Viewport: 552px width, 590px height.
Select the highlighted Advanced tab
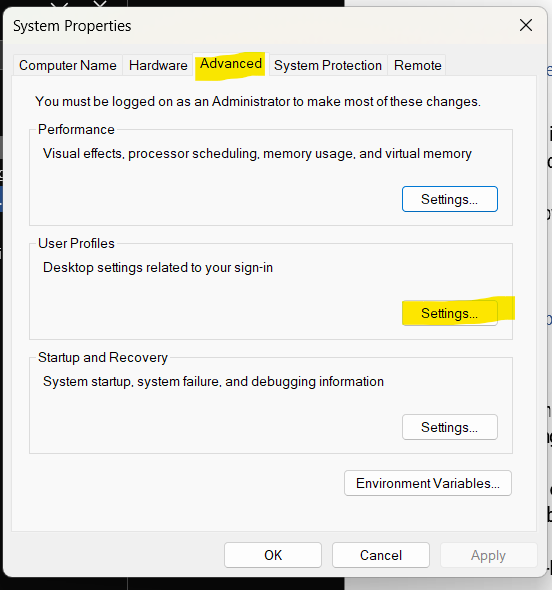pyautogui.click(x=231, y=64)
